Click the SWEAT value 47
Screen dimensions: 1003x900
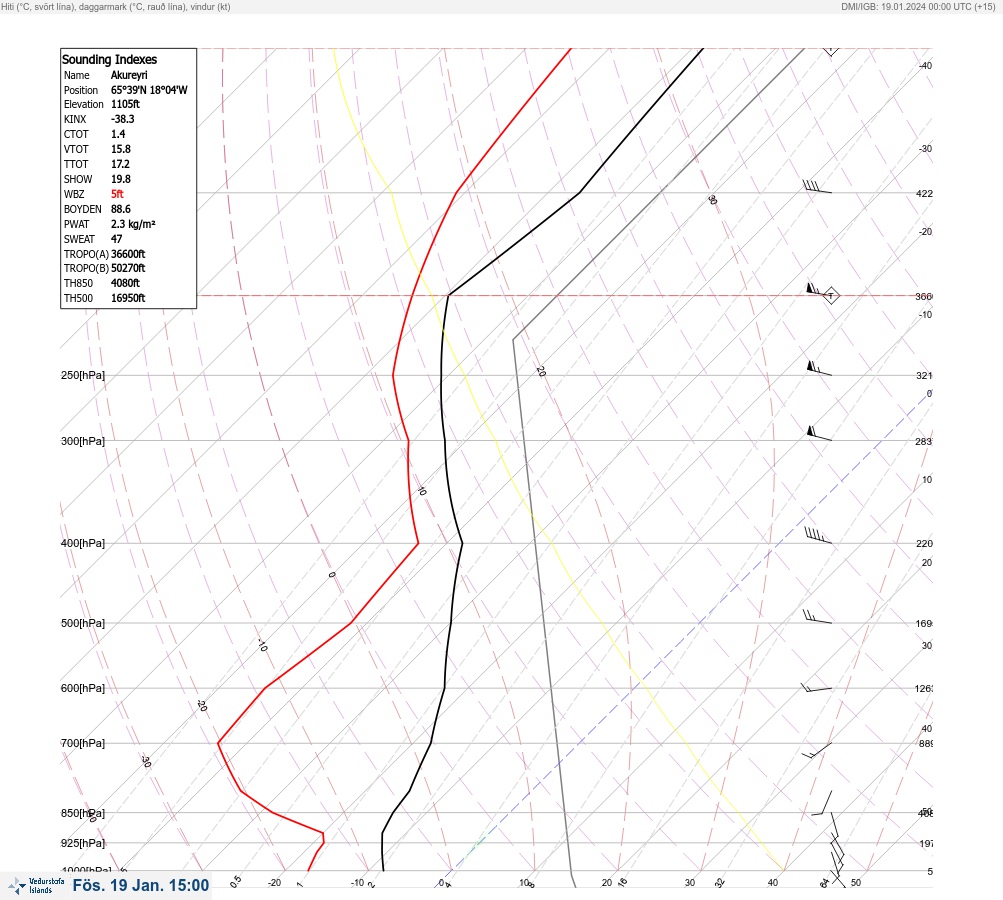pyautogui.click(x=116, y=239)
